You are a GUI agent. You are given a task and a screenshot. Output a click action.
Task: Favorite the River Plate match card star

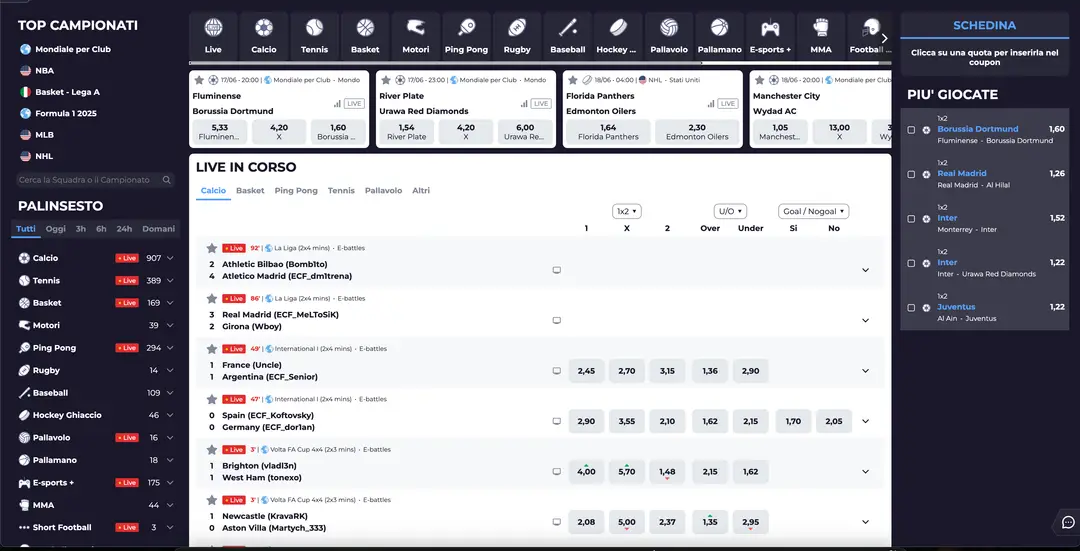pyautogui.click(x=386, y=80)
